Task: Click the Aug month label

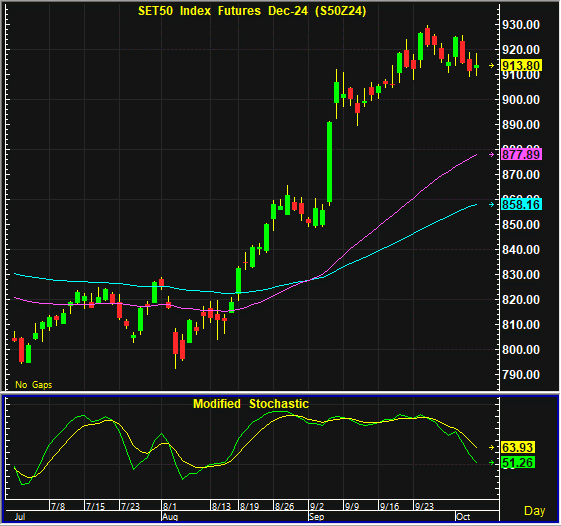Action: (x=170, y=517)
